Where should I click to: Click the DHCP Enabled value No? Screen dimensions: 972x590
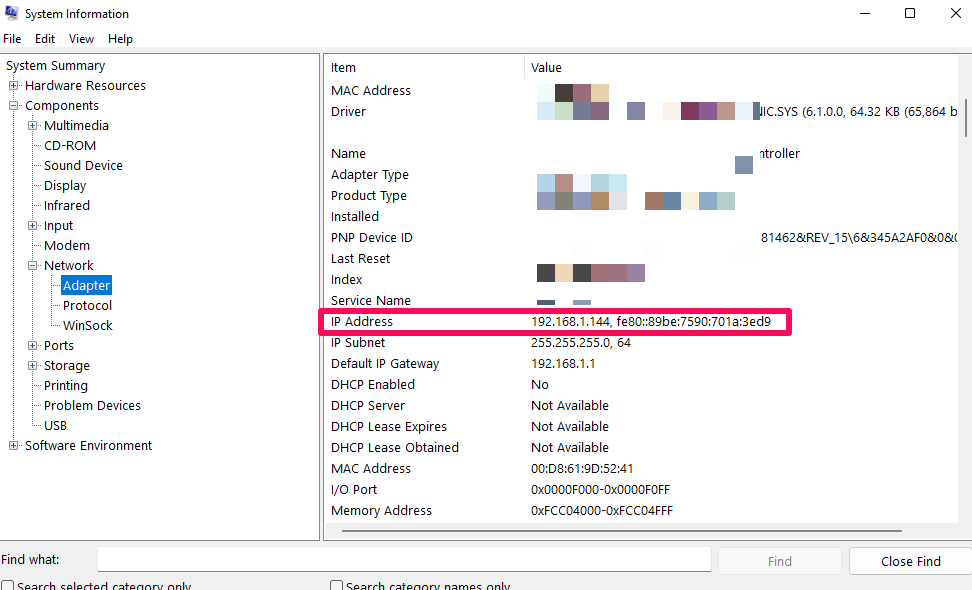[539, 385]
